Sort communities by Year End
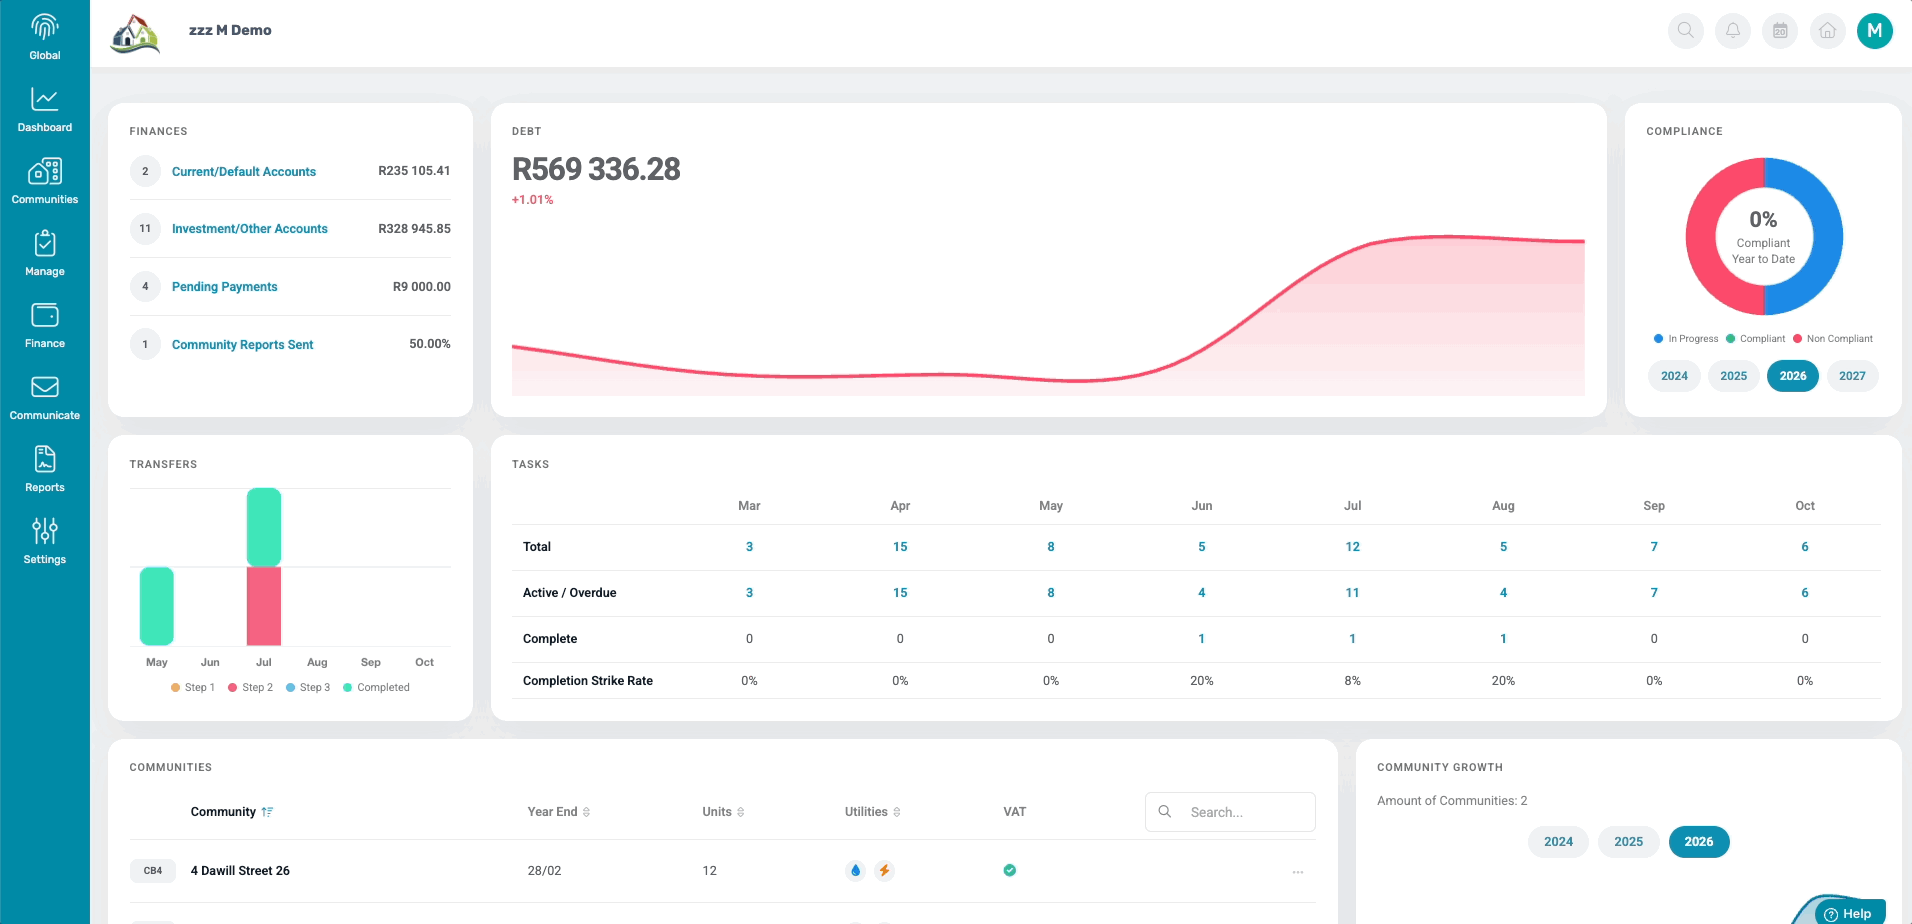Screen dimensions: 1912x924 click(559, 812)
